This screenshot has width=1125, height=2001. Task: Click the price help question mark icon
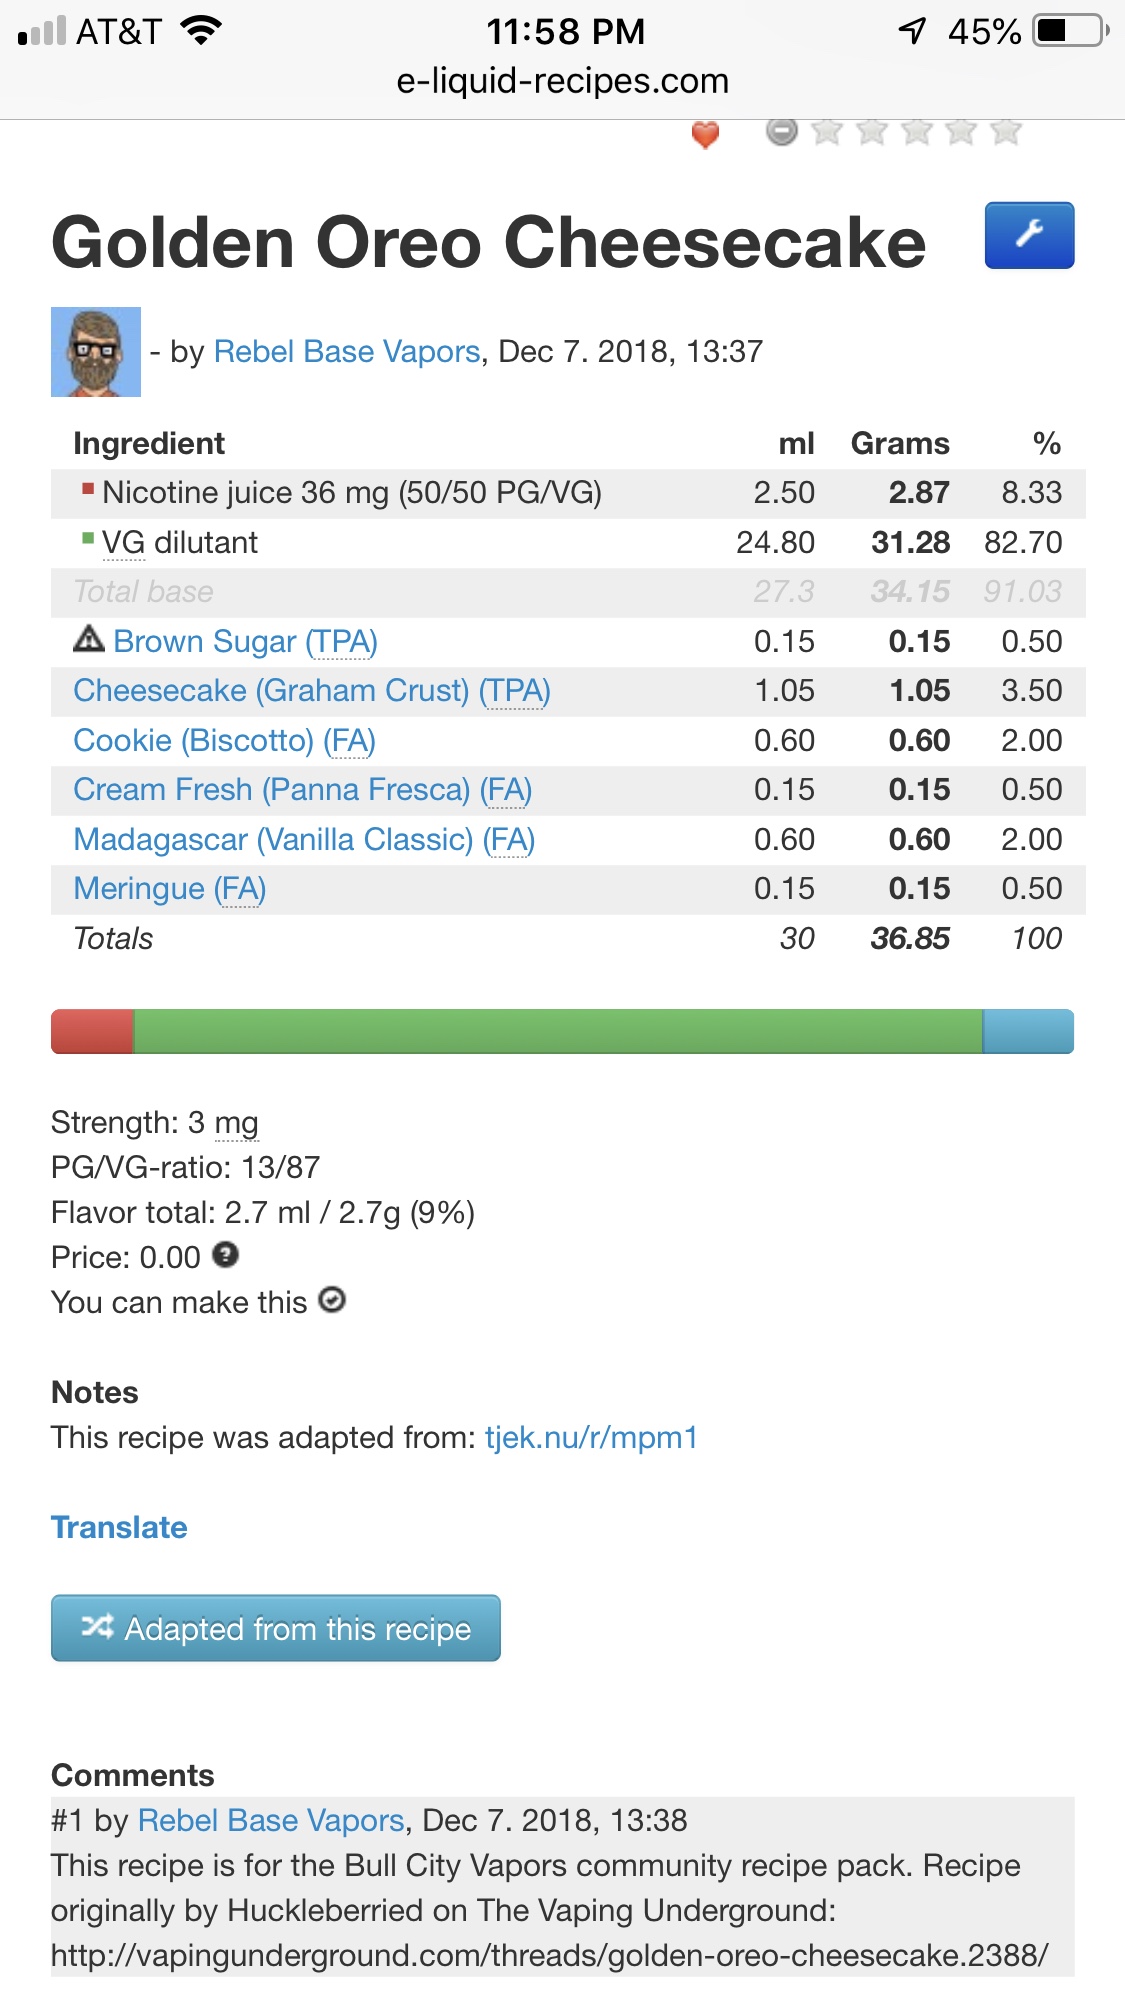pyautogui.click(x=226, y=1255)
